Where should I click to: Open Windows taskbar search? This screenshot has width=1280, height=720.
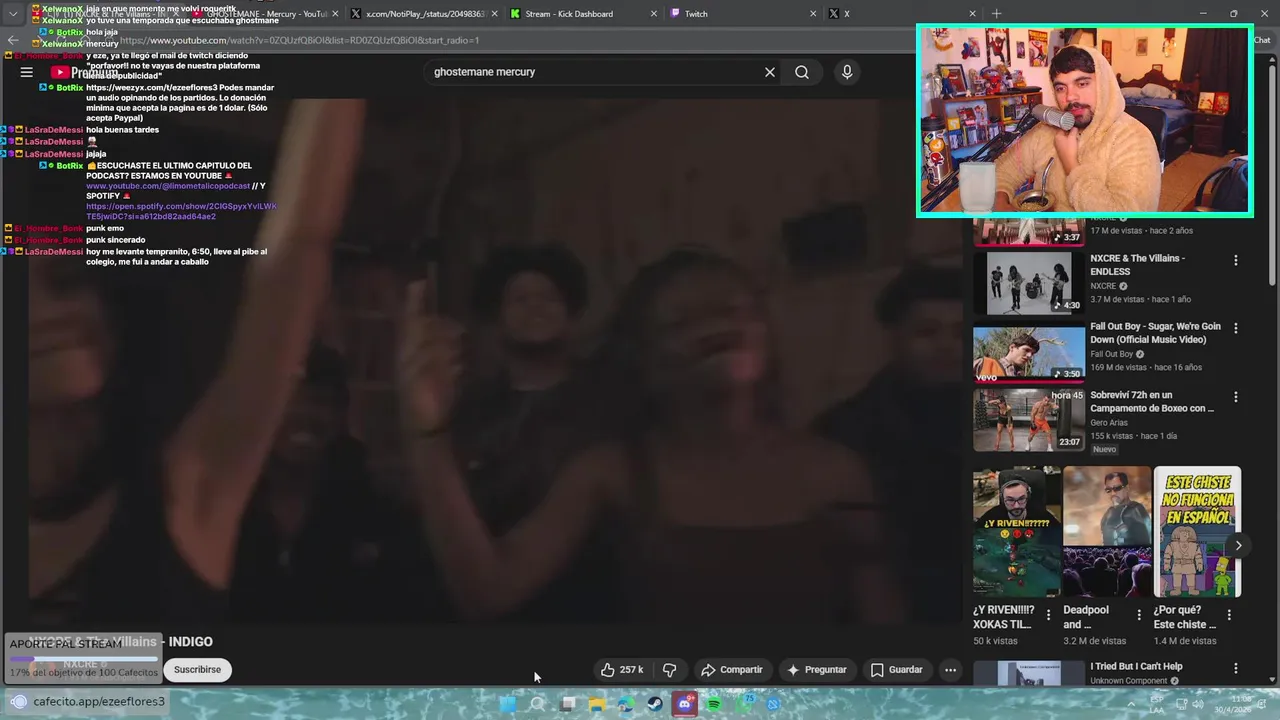pos(537,704)
